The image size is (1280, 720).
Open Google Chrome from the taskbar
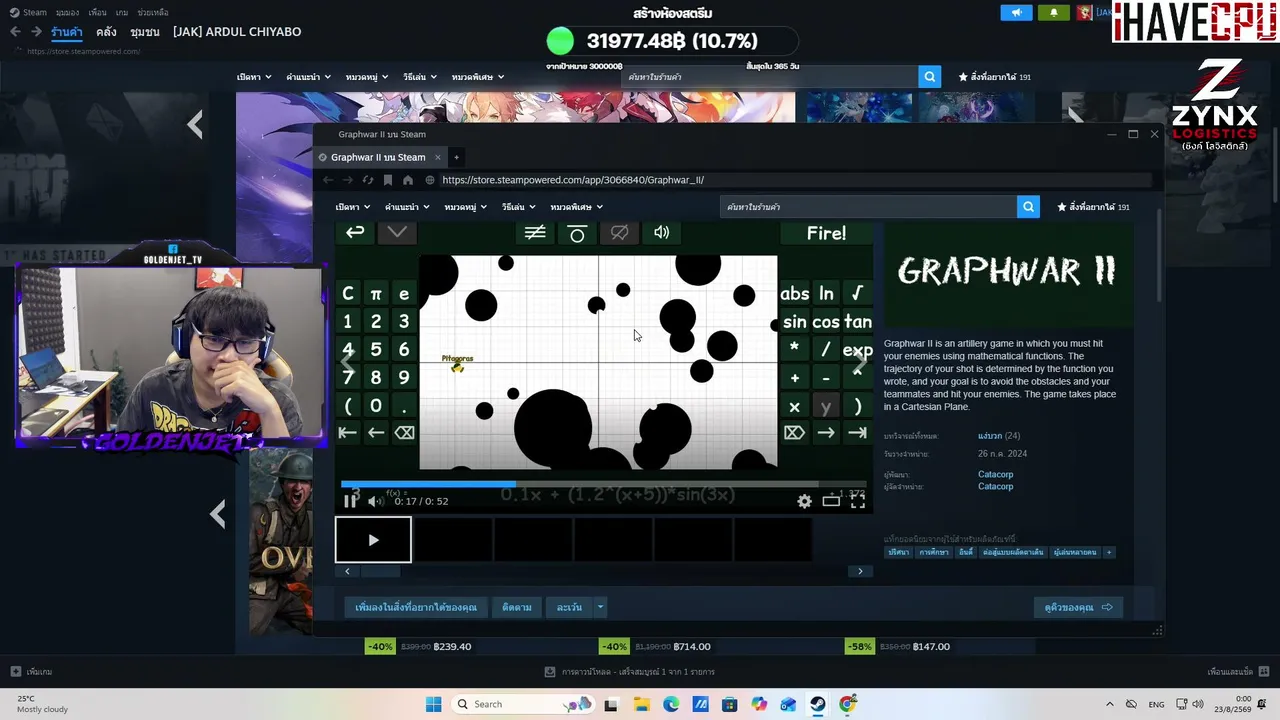pos(848,704)
